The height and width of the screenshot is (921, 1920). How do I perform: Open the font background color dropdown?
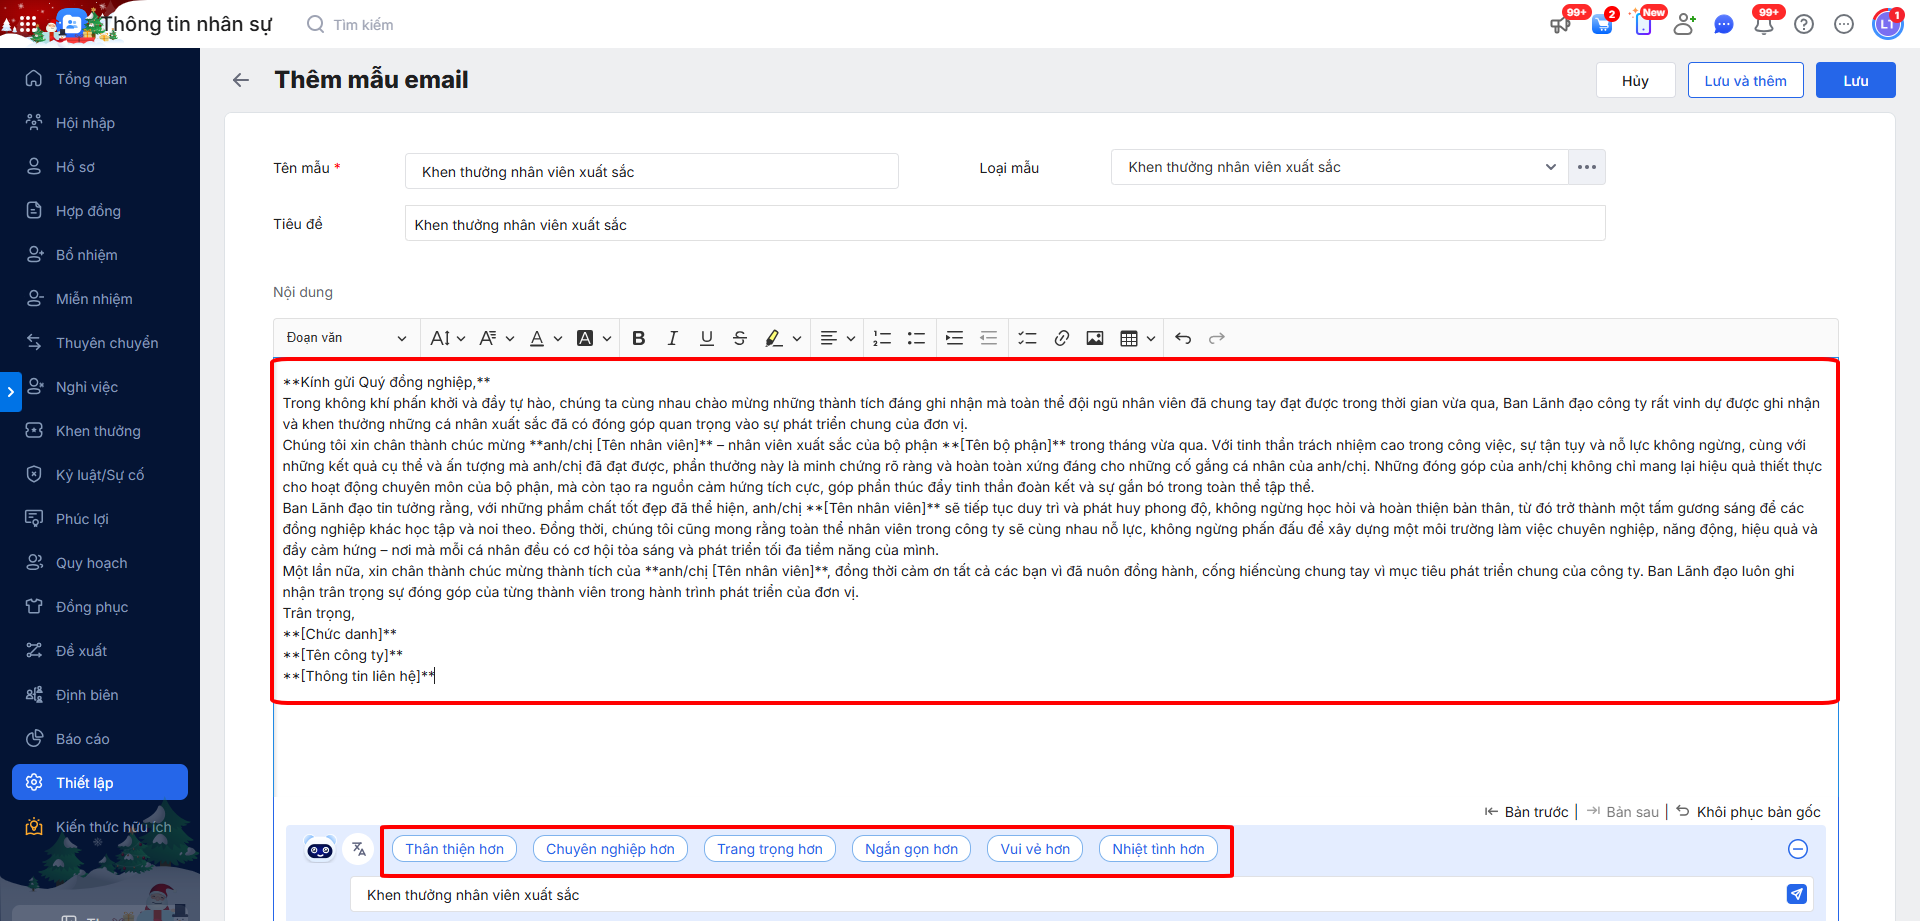tap(594, 338)
